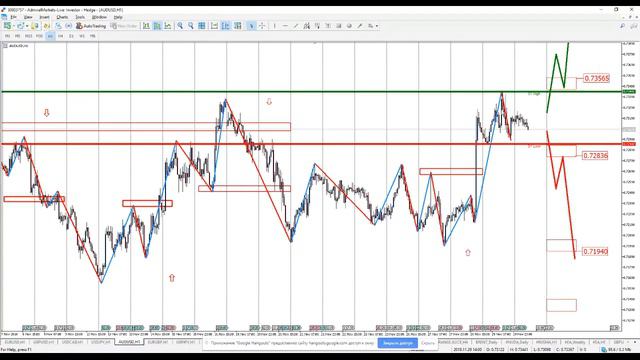Select the MN timeframe
This screenshot has width=640, height=360.
[92, 36]
